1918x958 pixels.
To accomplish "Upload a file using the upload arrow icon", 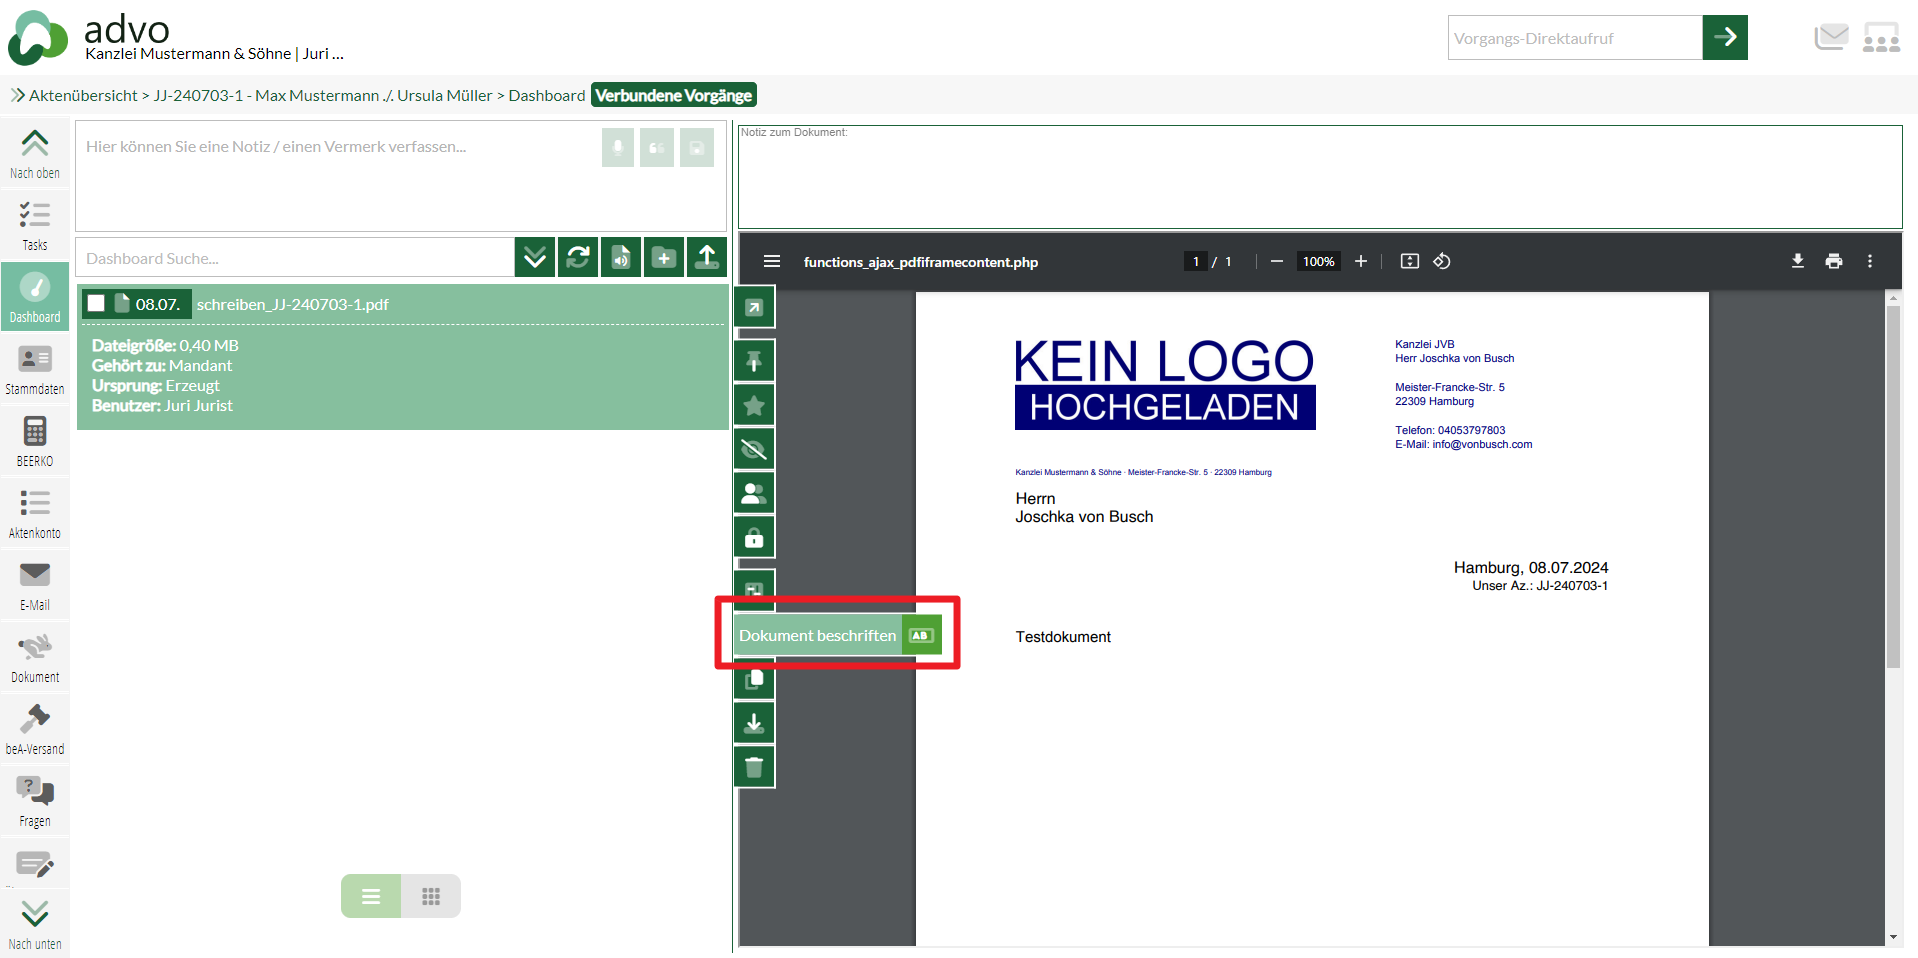I will [x=707, y=258].
